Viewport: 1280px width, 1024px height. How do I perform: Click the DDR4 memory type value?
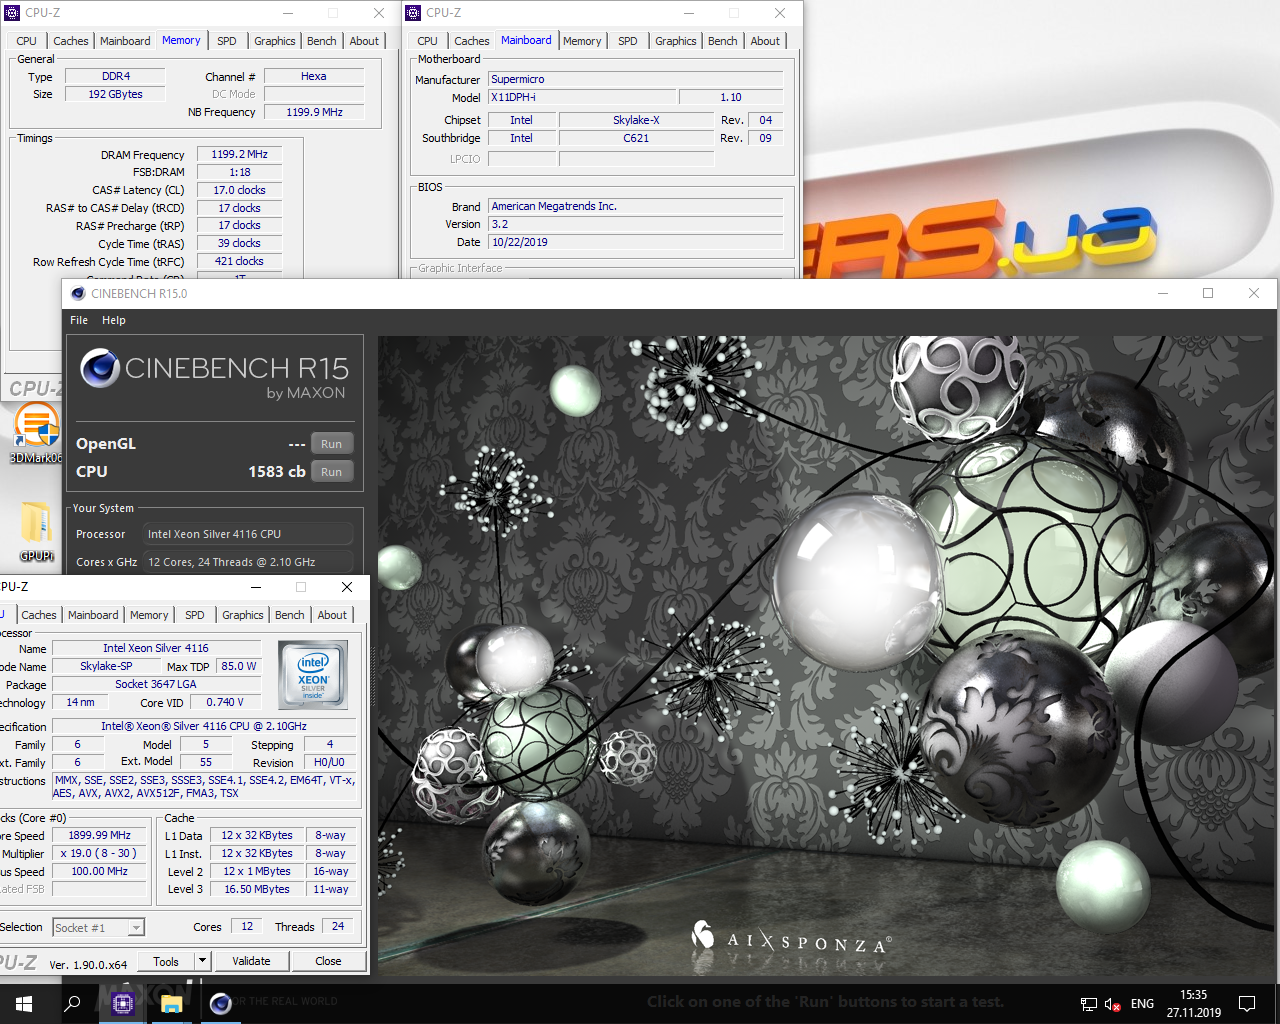click(x=116, y=76)
